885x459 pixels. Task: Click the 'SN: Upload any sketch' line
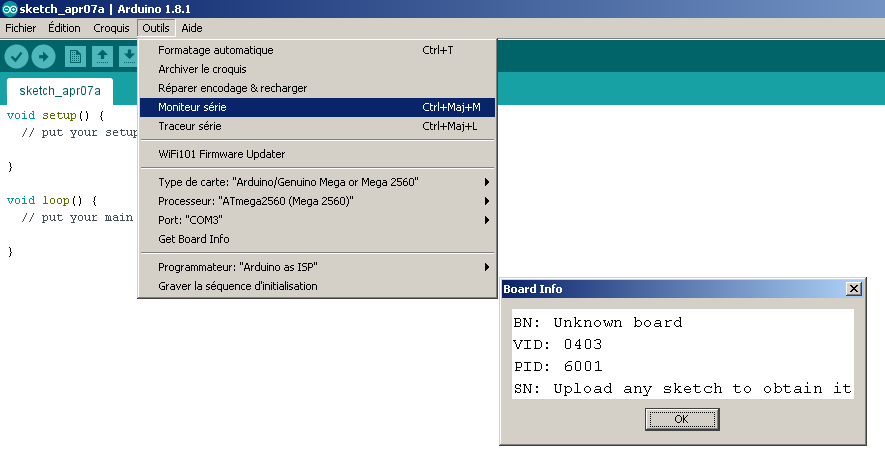click(682, 388)
